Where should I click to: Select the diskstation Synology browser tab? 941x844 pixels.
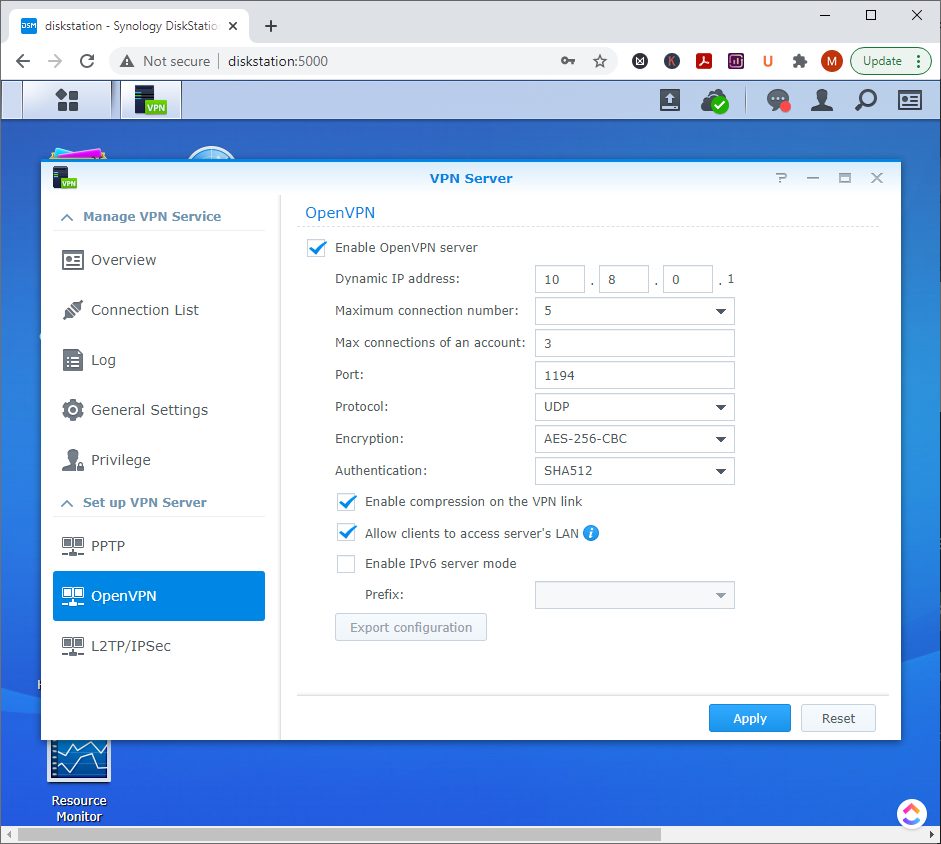(x=130, y=26)
